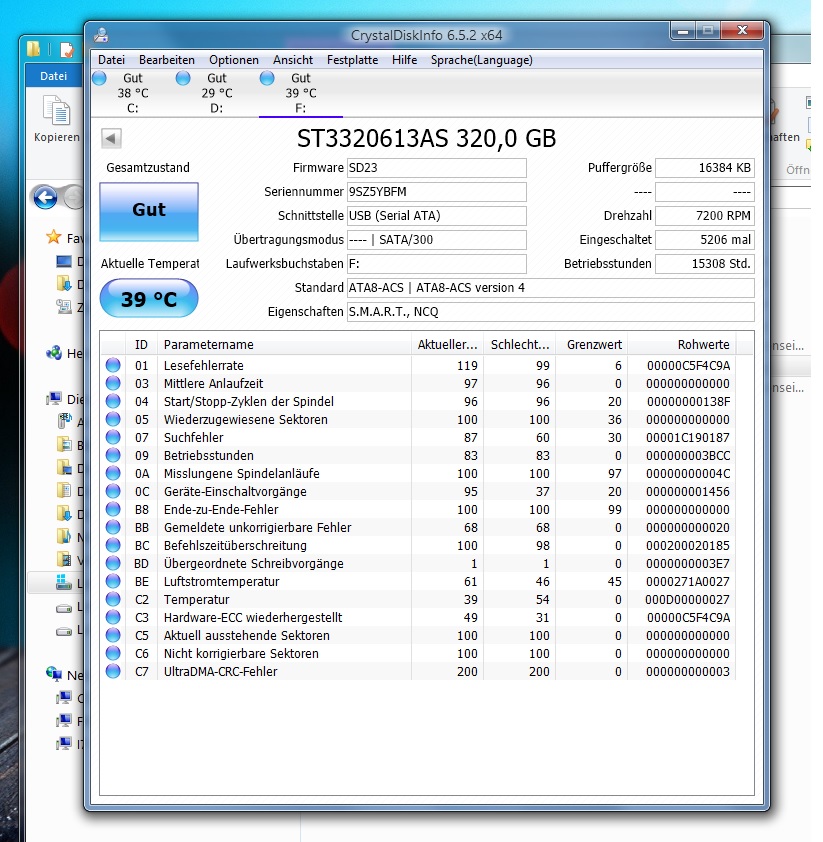823x842 pixels.
Task: Click the CrystalDiskInfo title bar app icon
Action: (x=101, y=35)
